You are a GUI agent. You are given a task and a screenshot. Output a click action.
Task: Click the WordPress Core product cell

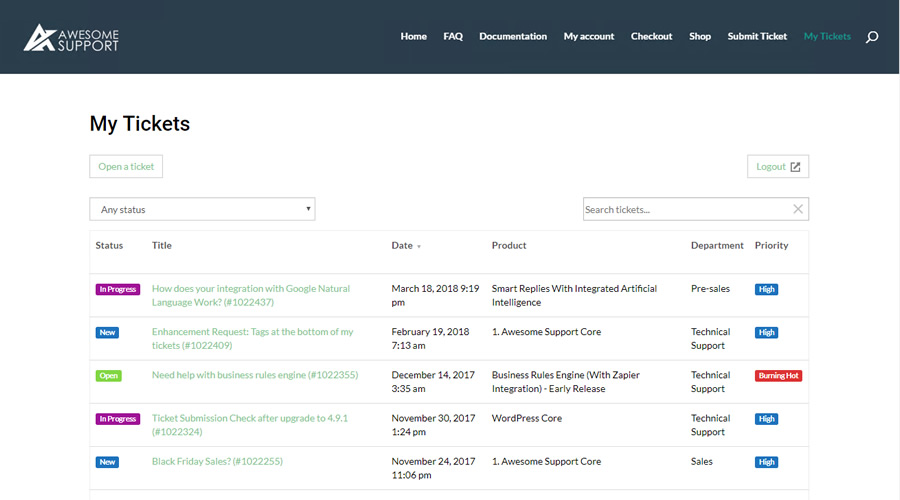(527, 418)
